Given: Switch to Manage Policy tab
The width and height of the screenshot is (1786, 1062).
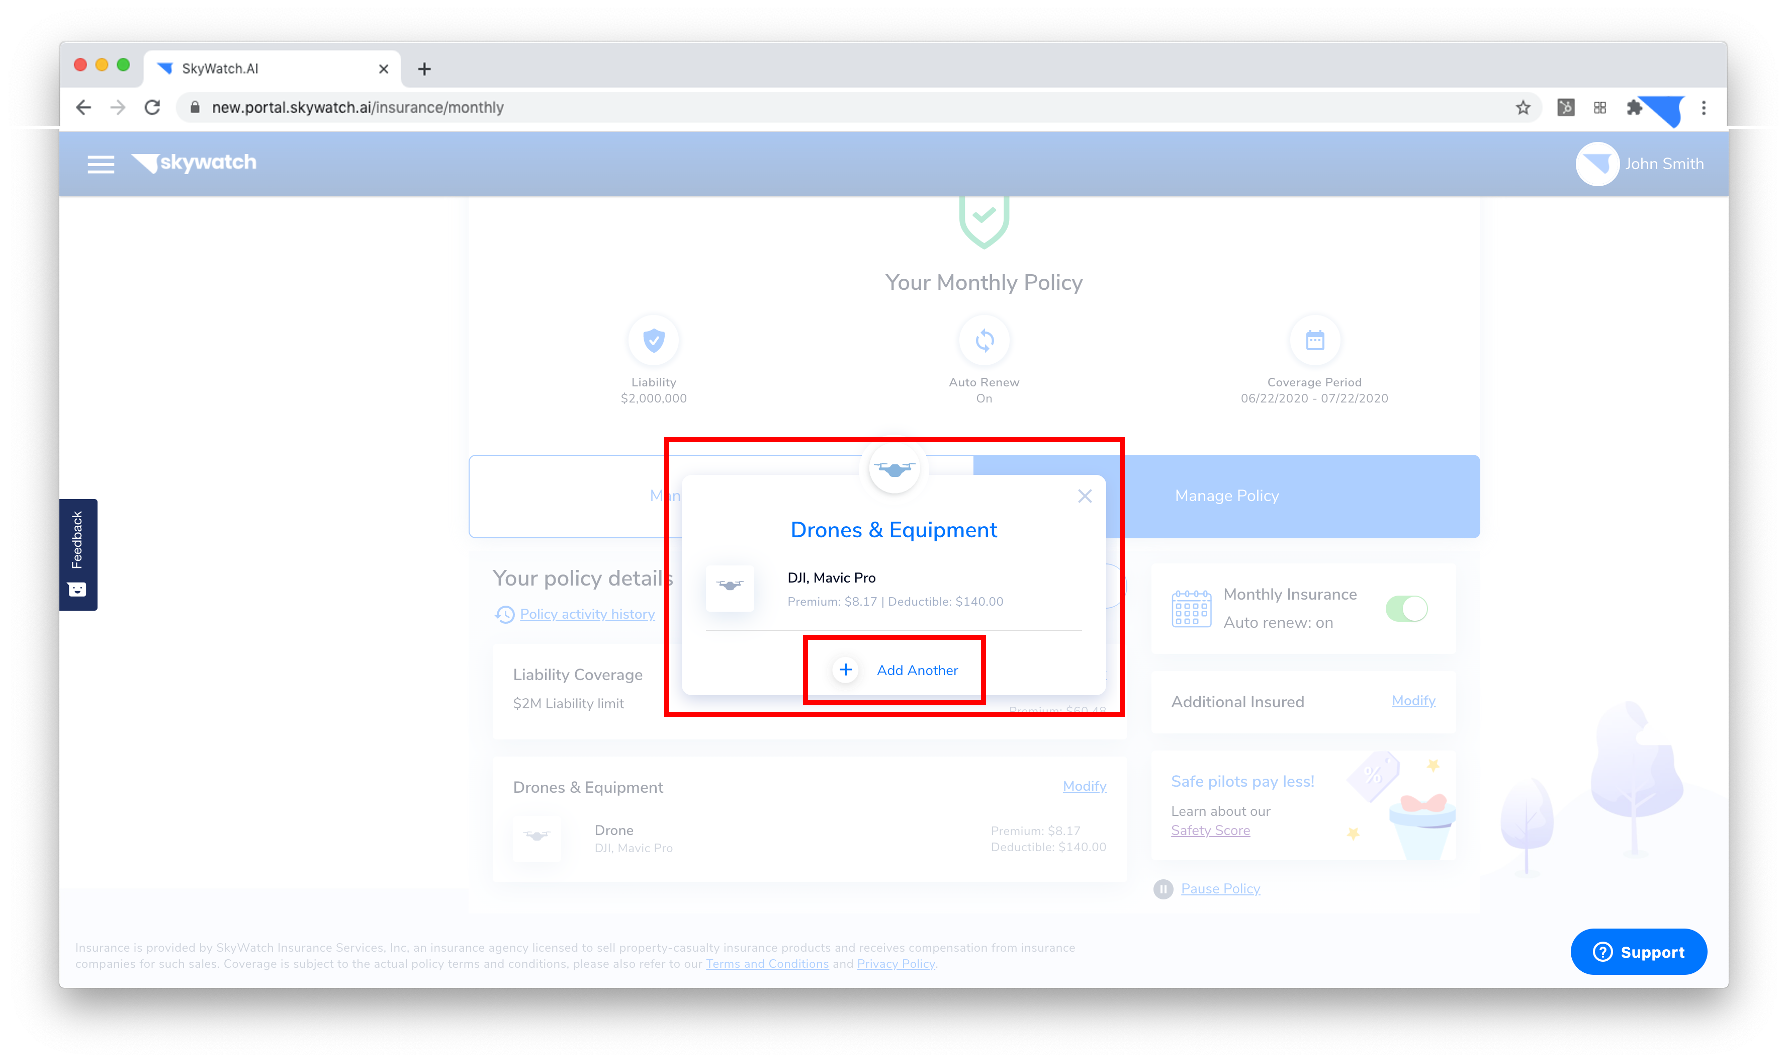Looking at the screenshot, I should pos(1227,496).
